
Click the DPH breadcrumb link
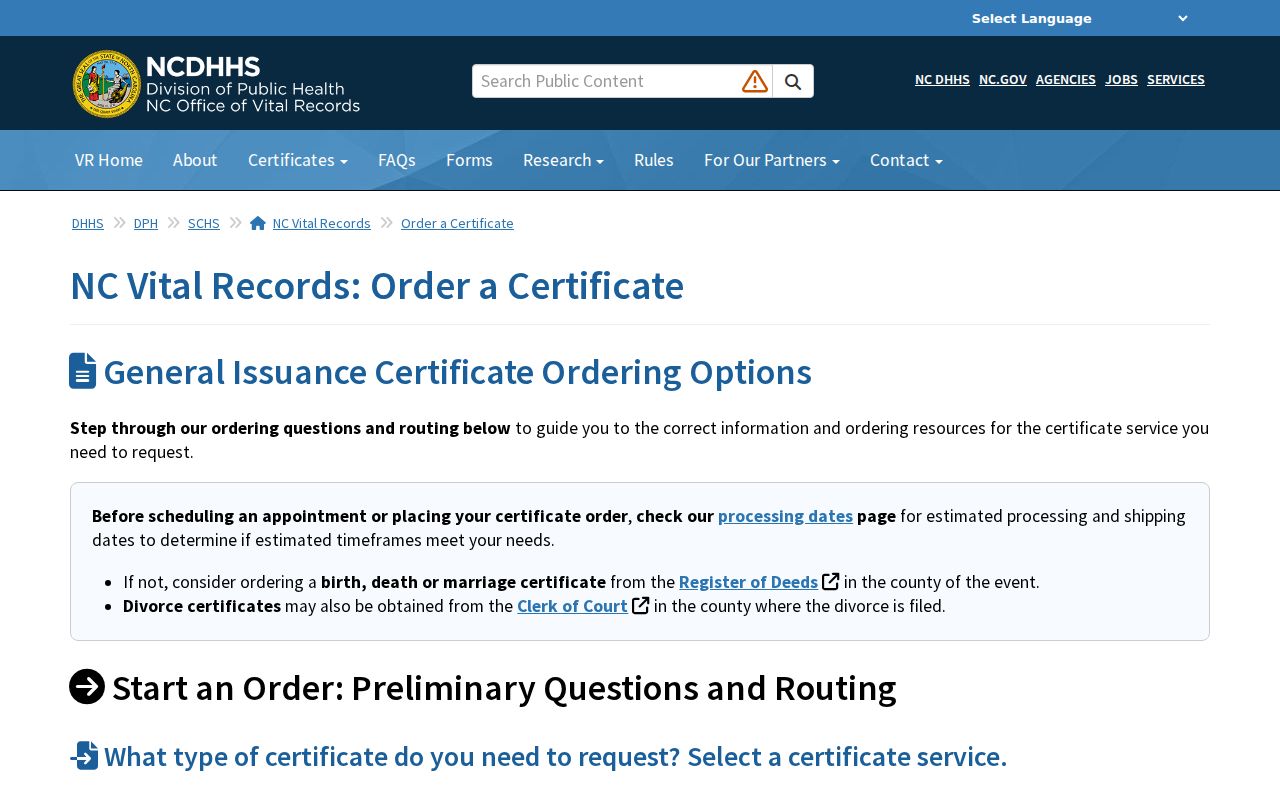click(146, 223)
